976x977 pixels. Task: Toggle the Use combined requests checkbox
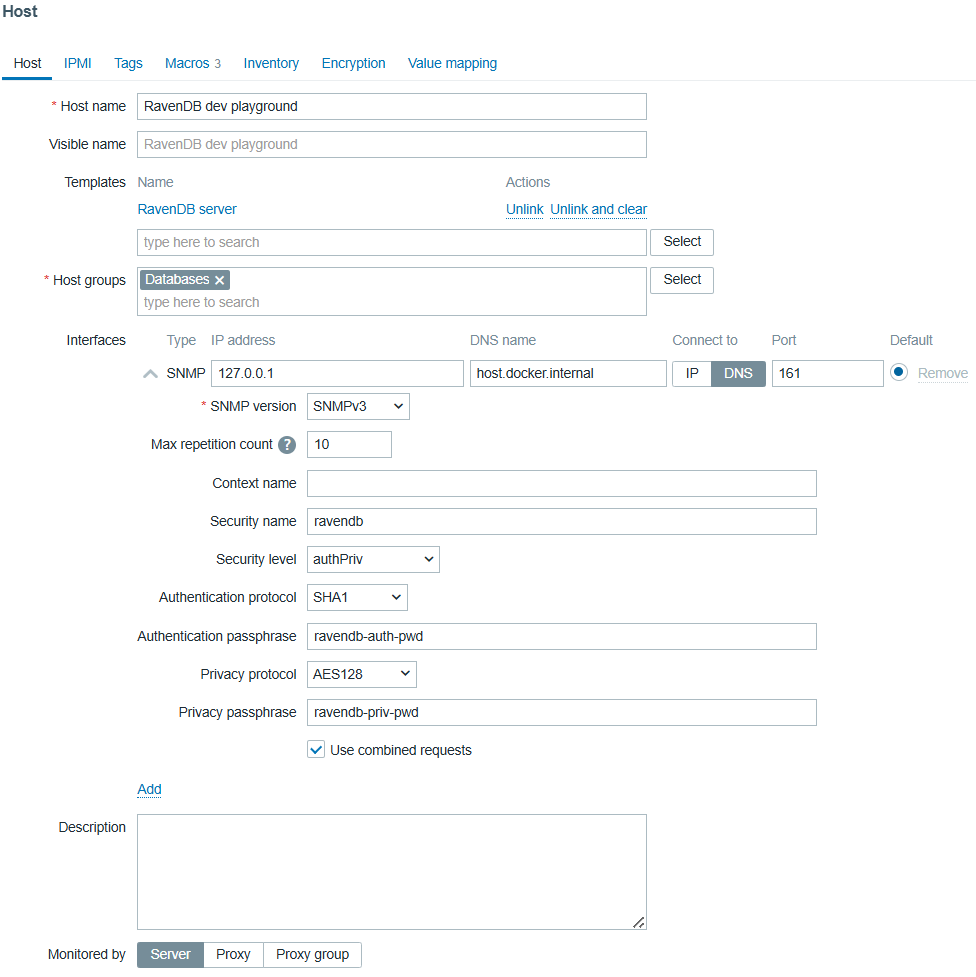[316, 750]
